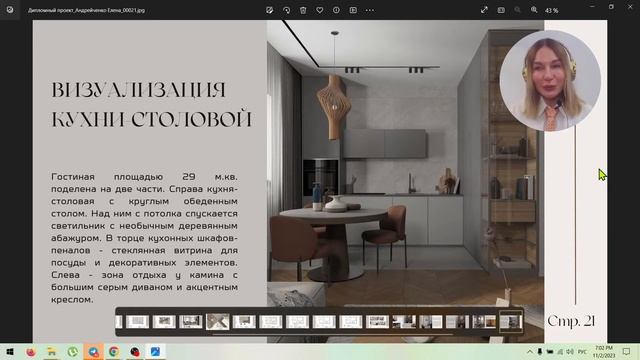
Task: Click the file name title ending 00021.jpg
Action: [87, 11]
